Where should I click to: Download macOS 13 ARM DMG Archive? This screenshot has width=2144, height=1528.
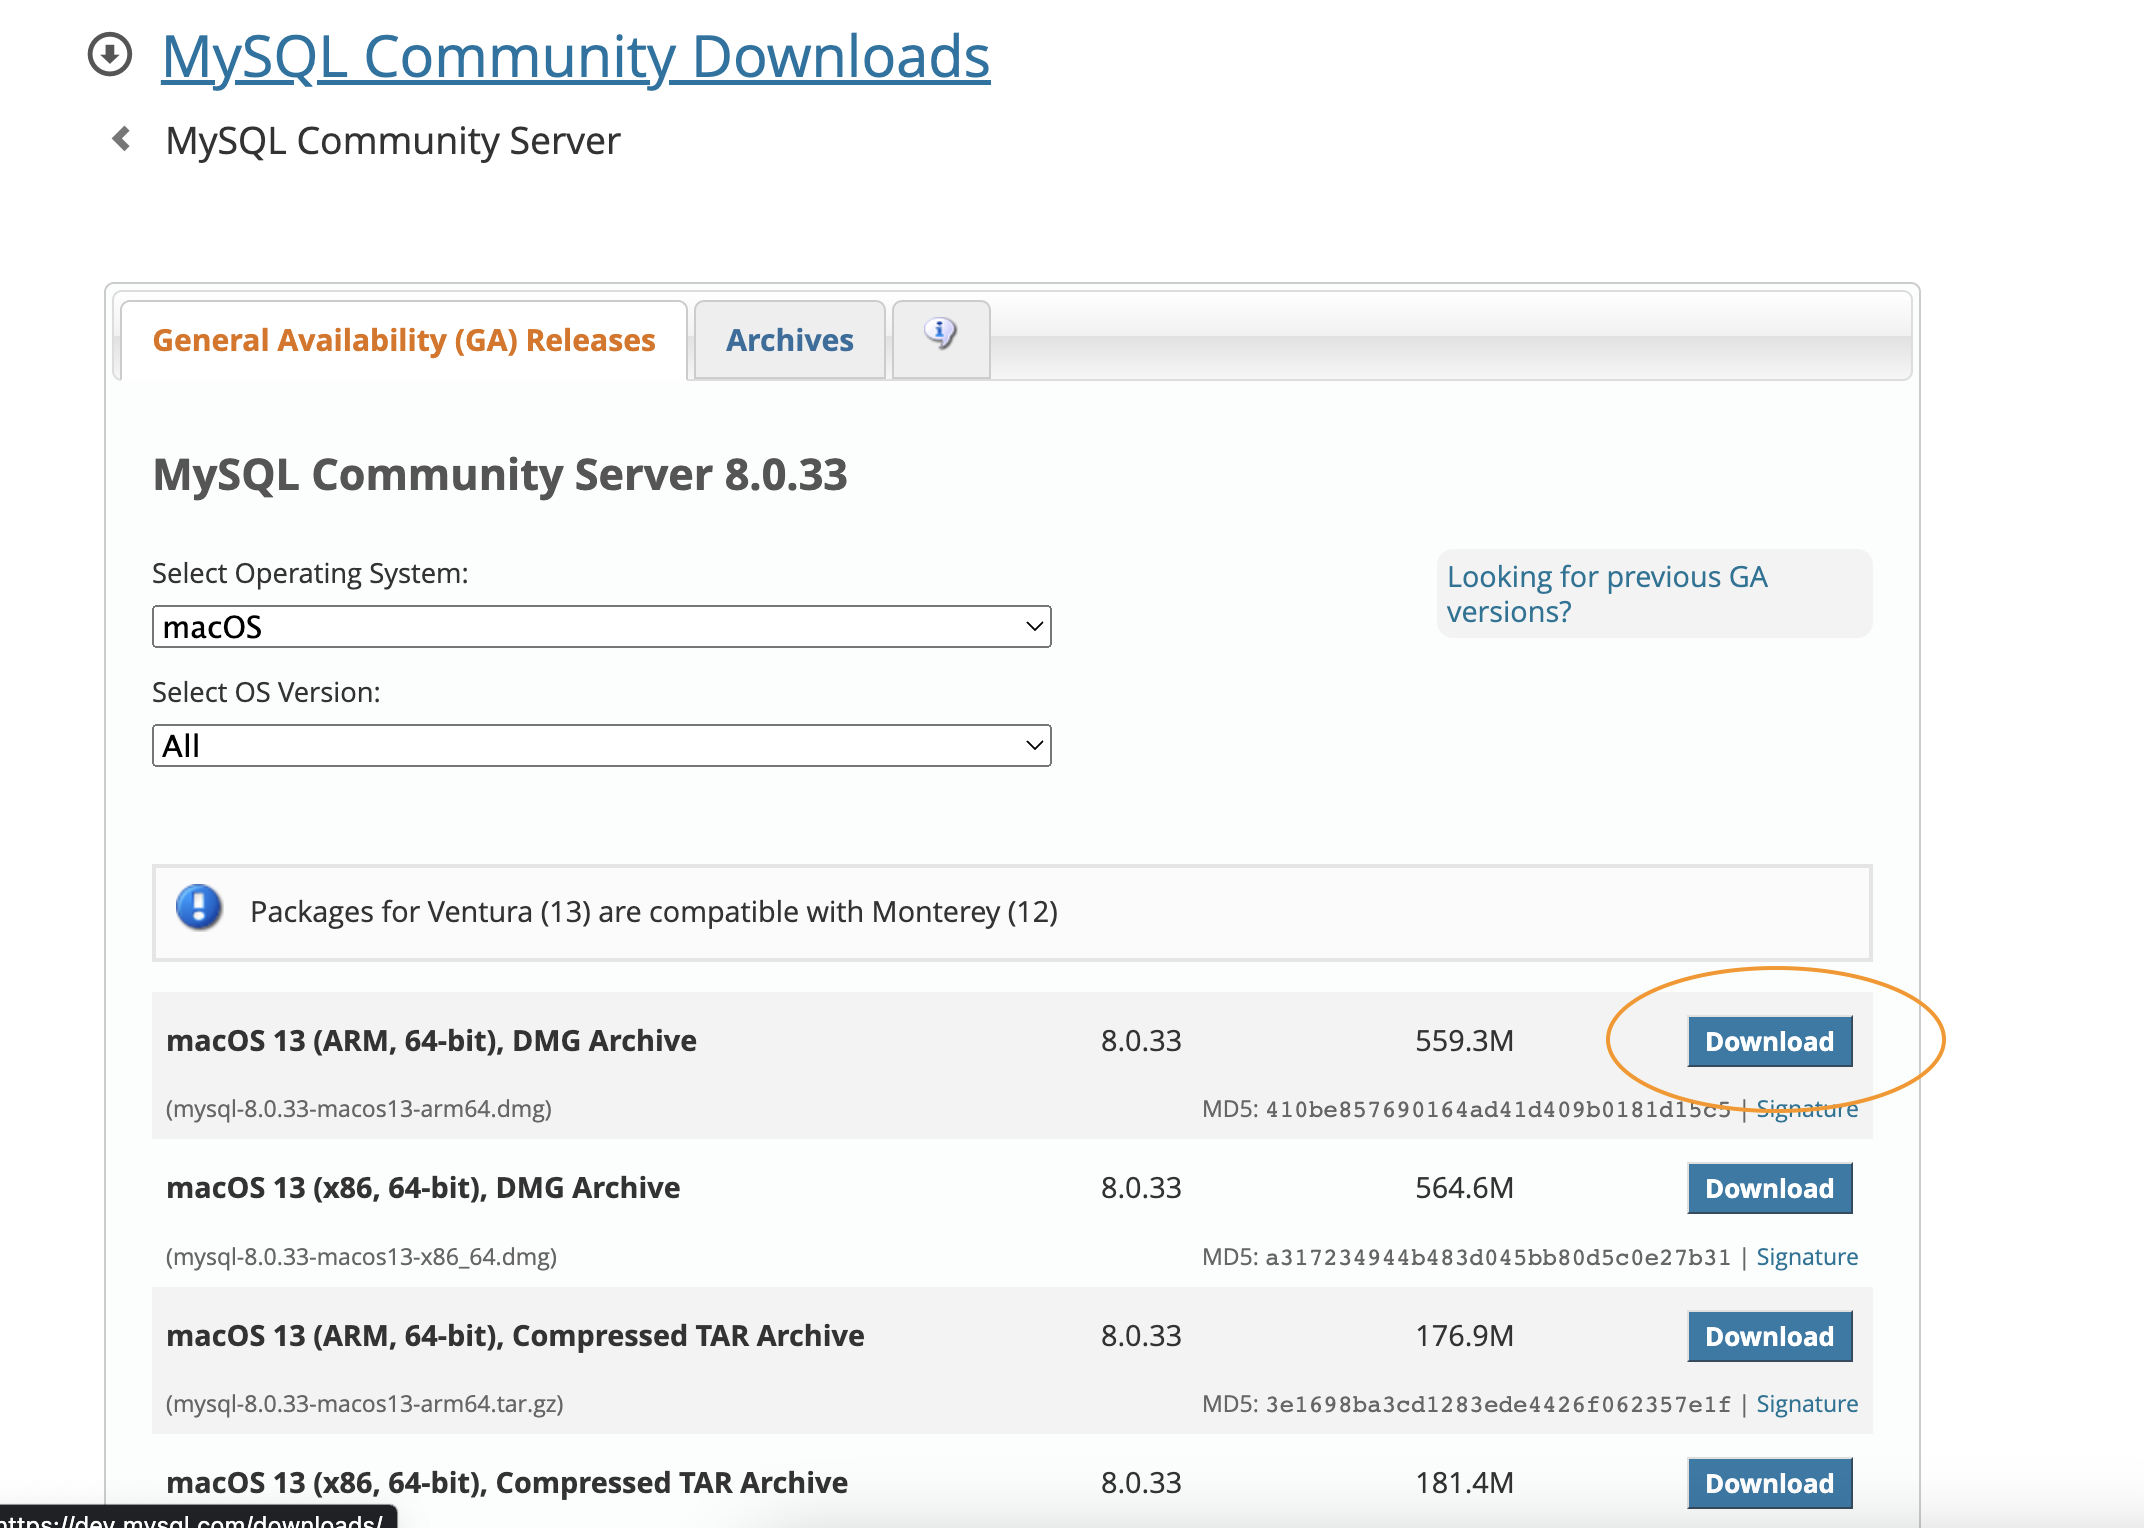point(1769,1041)
